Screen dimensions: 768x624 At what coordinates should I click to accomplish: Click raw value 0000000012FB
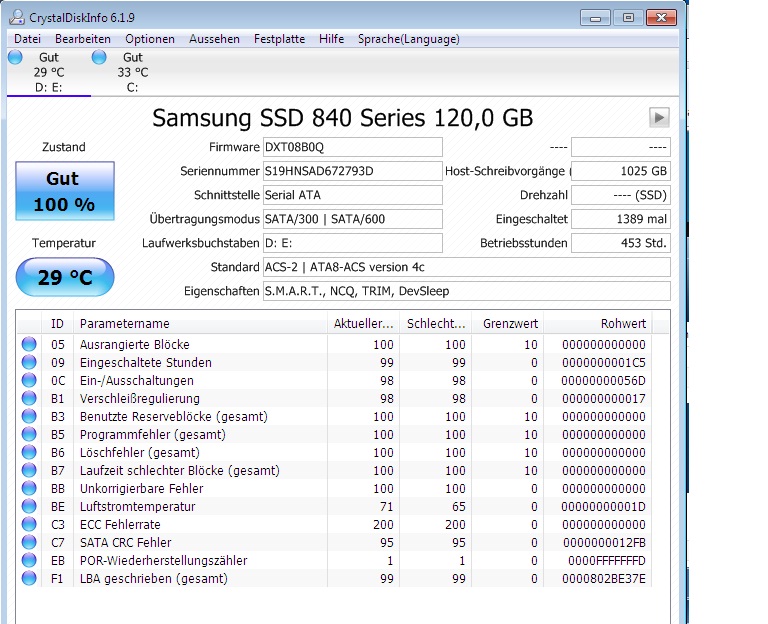click(604, 543)
